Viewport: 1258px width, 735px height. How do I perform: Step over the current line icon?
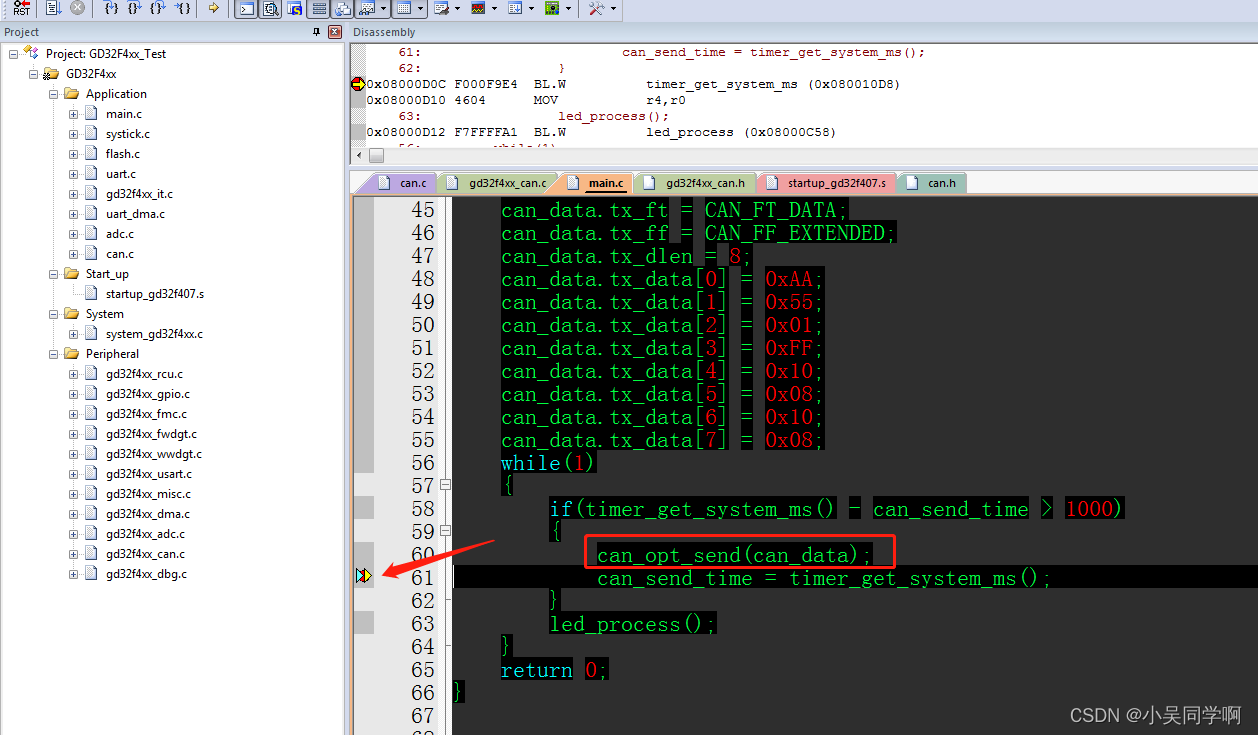135,9
